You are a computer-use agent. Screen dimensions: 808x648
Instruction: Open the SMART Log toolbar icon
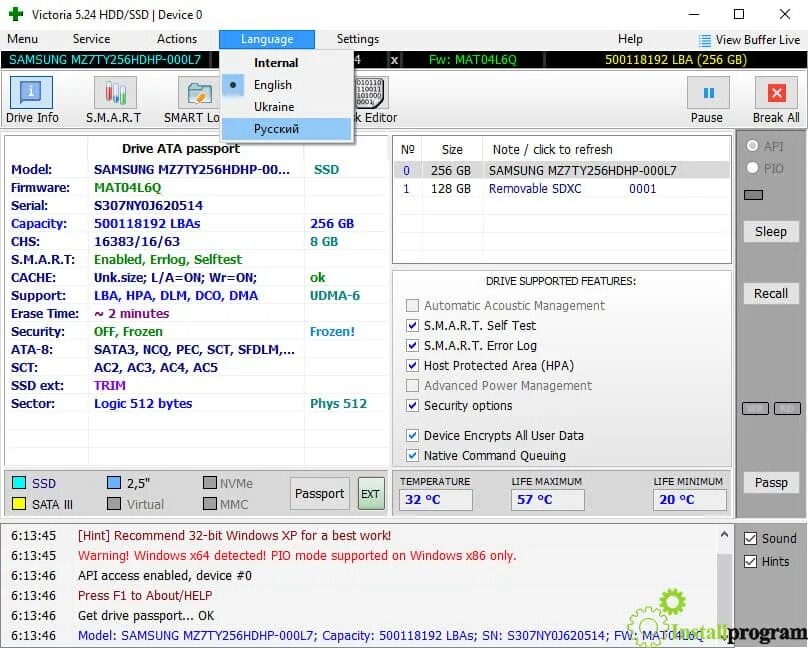click(x=199, y=93)
